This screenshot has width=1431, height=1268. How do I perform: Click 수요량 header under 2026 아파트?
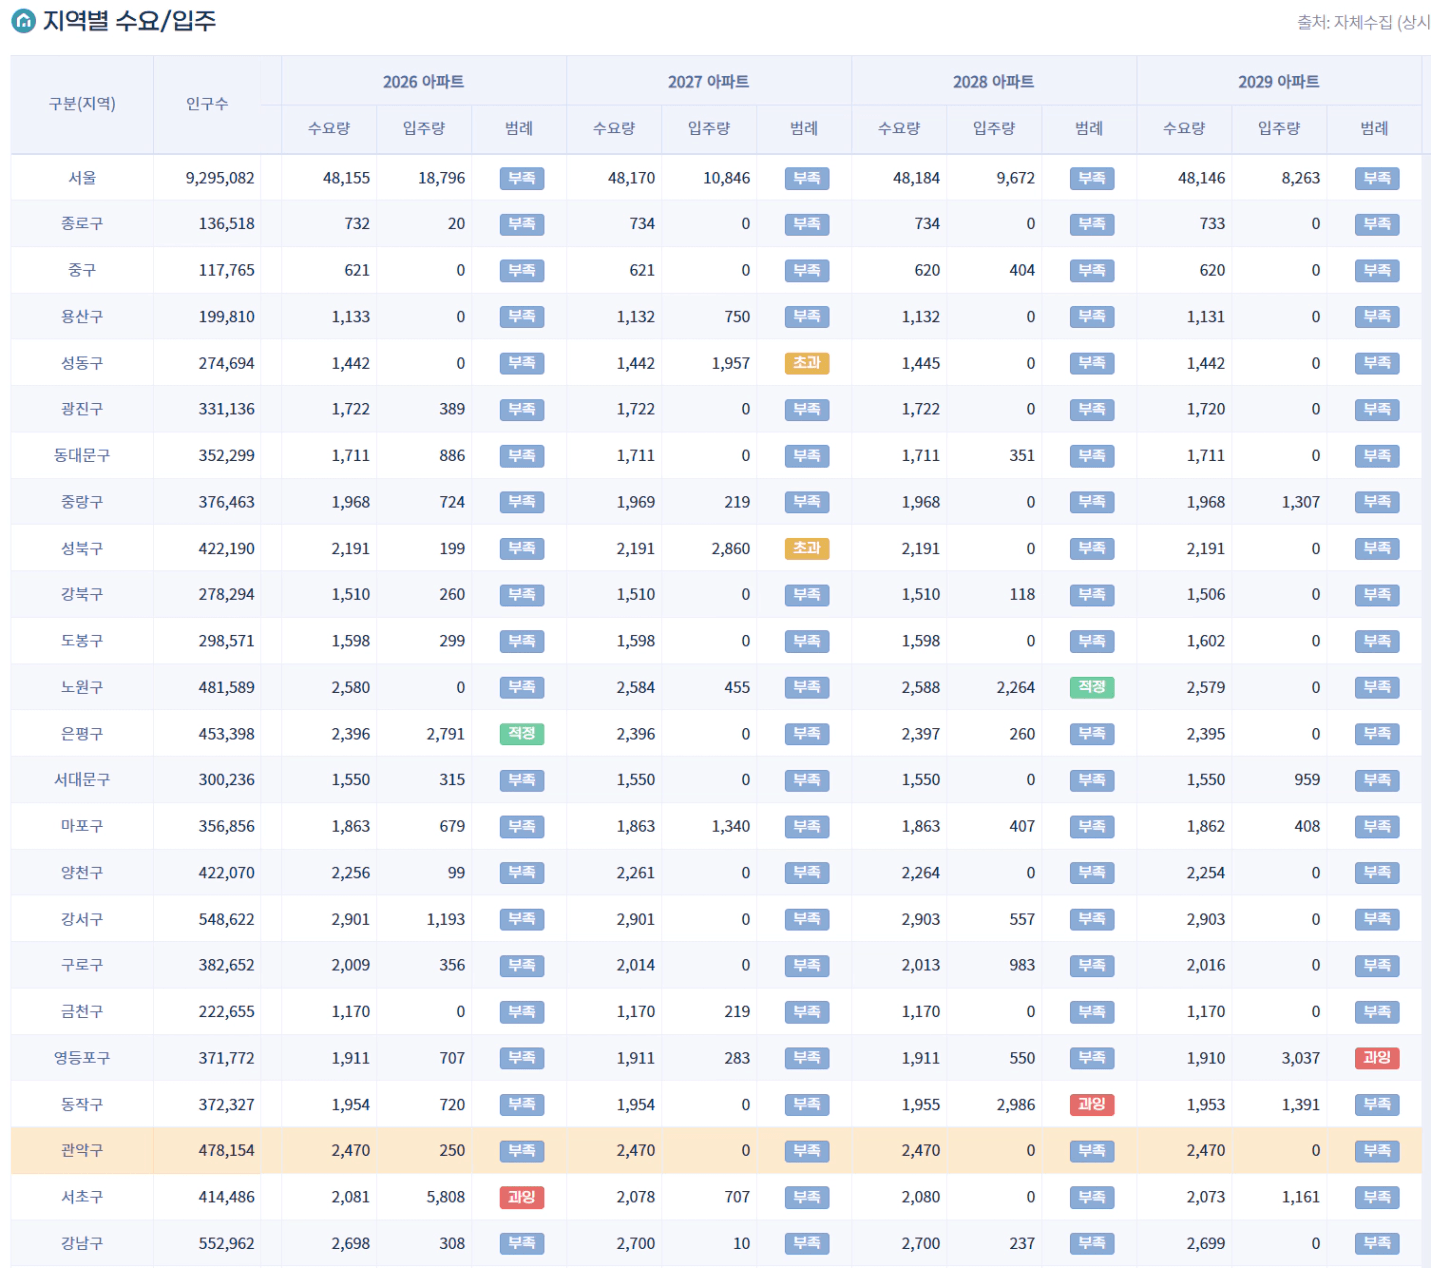tap(329, 128)
